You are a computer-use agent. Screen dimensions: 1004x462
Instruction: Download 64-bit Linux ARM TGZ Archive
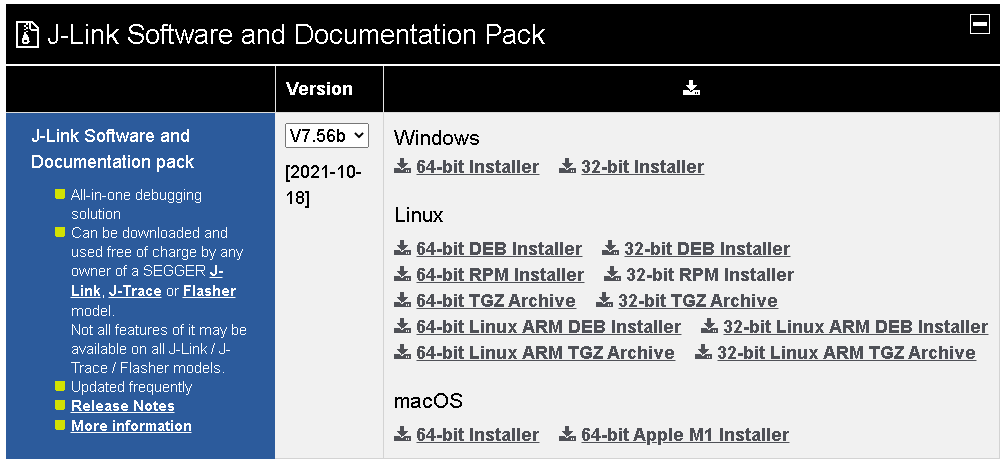click(545, 353)
